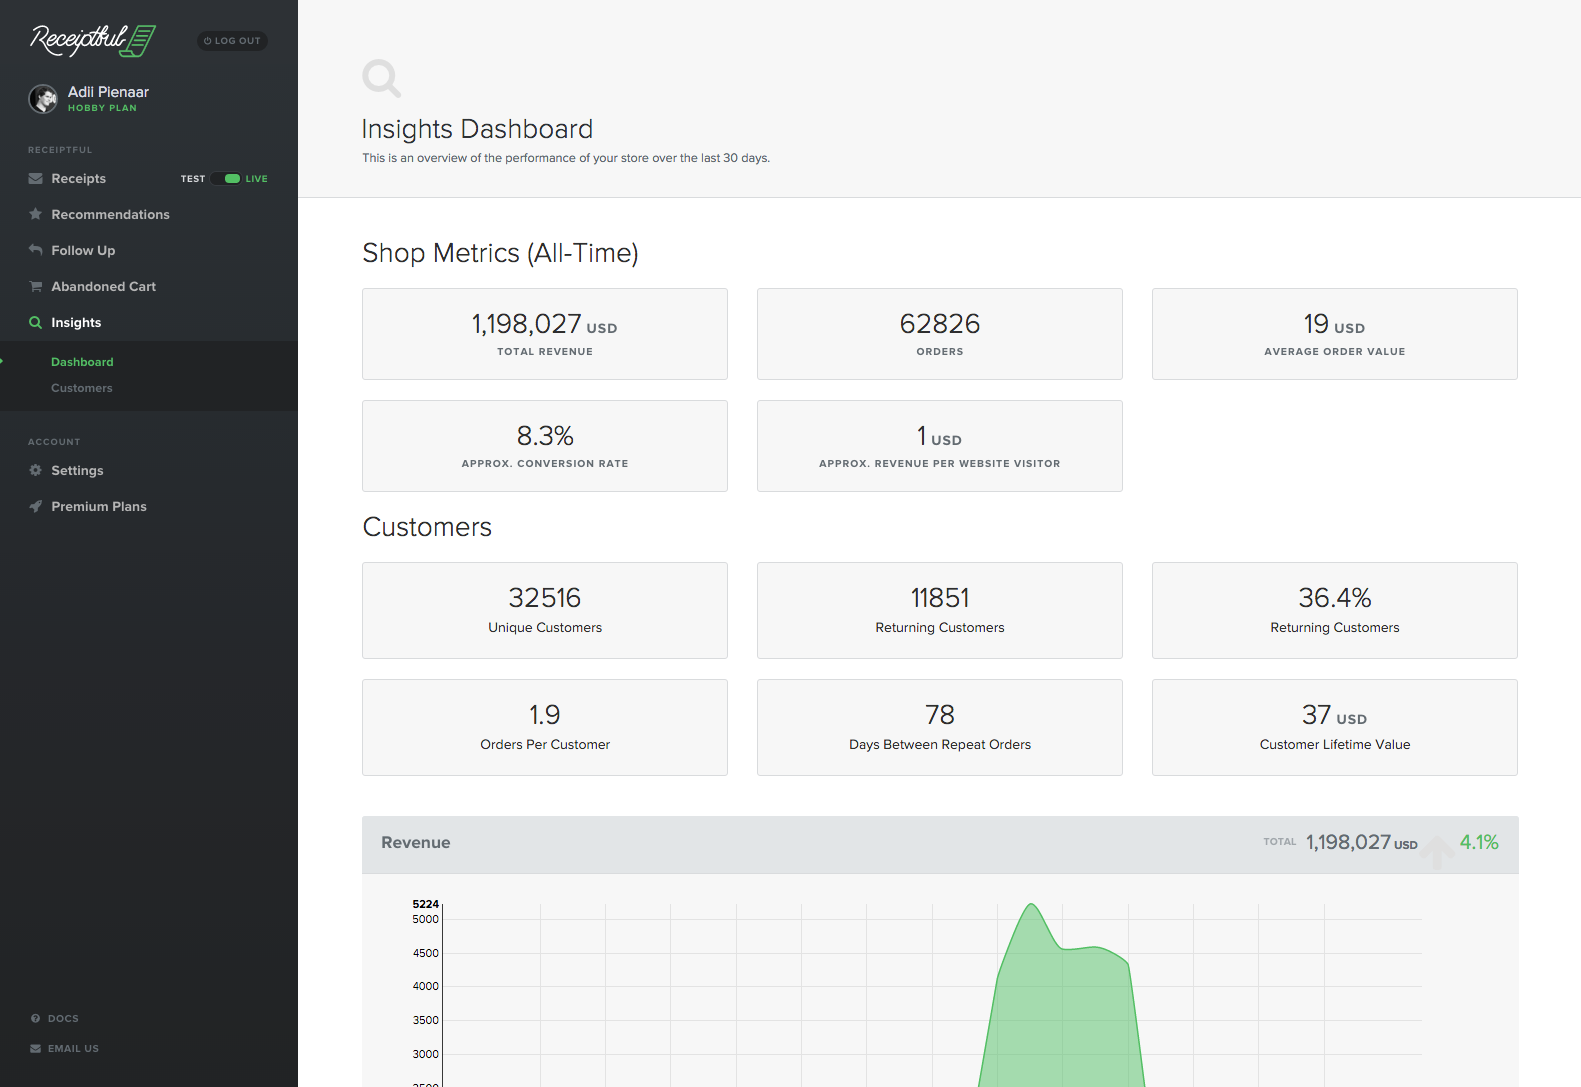
Task: Open the Docs link
Action: [x=55, y=1019]
